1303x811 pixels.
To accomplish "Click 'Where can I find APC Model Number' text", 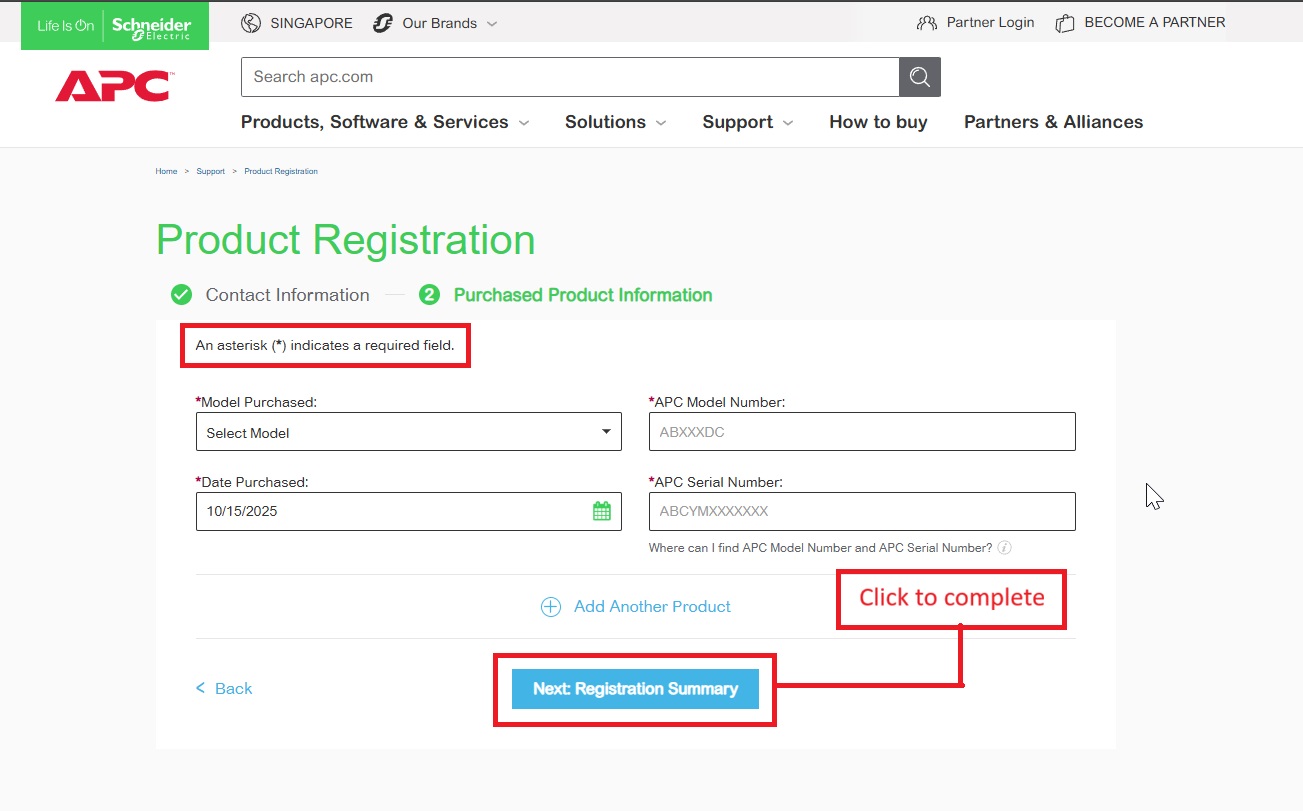I will (820, 548).
